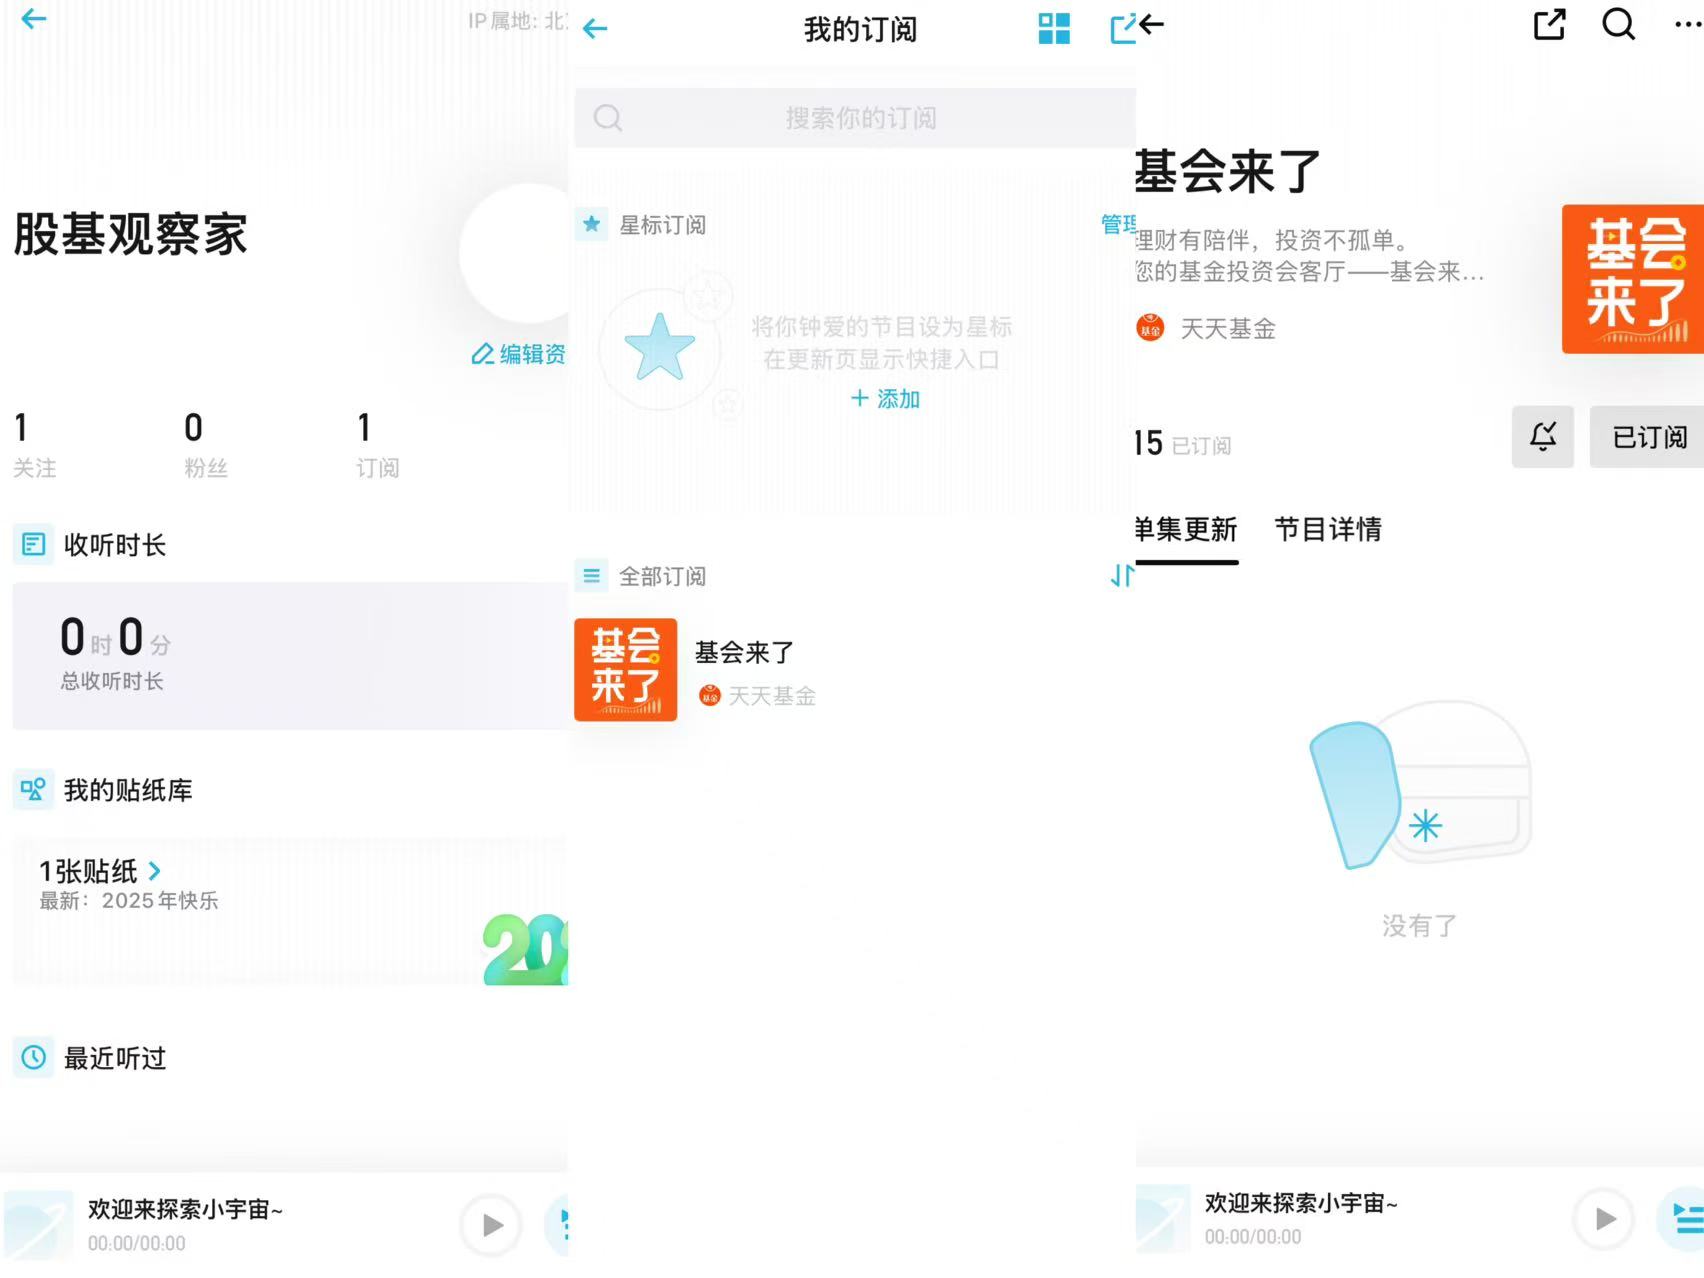Viewport: 1704px width, 1278px height.
Task: Open the 欢迎来探索小宇宙 title in the podcast page mini player
Action: pyautogui.click(x=1301, y=1203)
